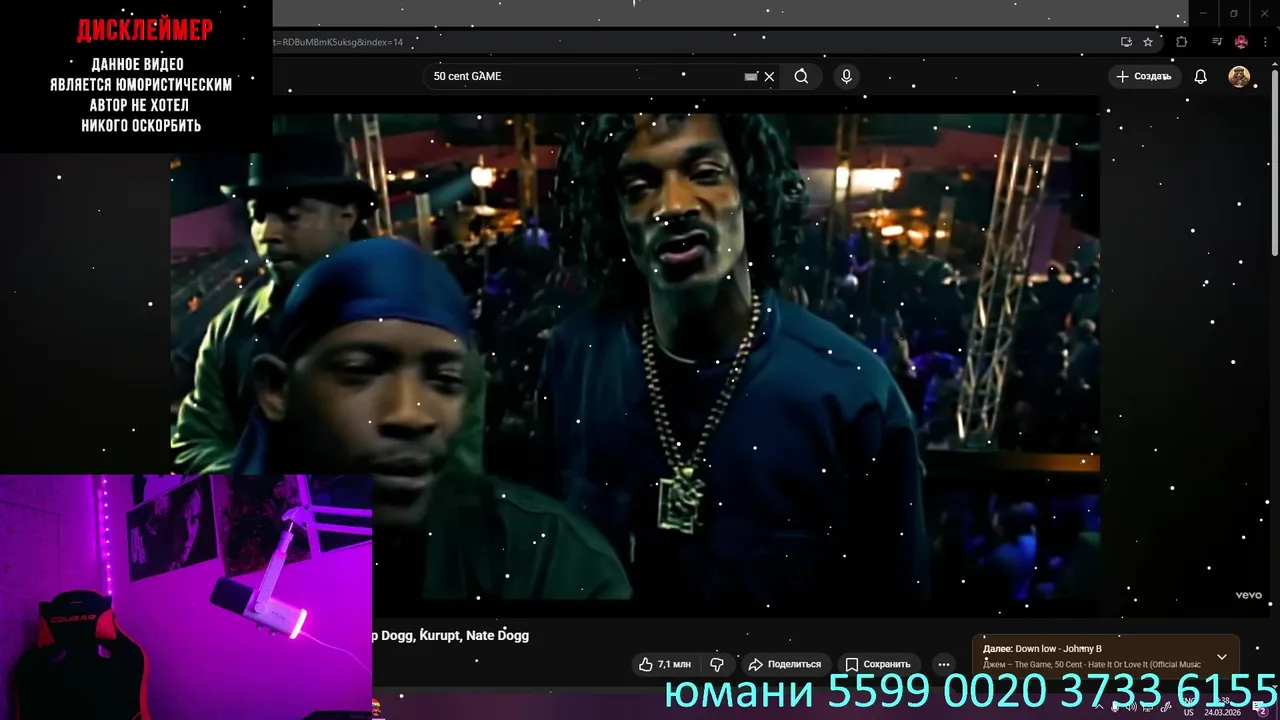This screenshot has height=720, width=1280.
Task: Restore down the browser window
Action: tap(1233, 13)
